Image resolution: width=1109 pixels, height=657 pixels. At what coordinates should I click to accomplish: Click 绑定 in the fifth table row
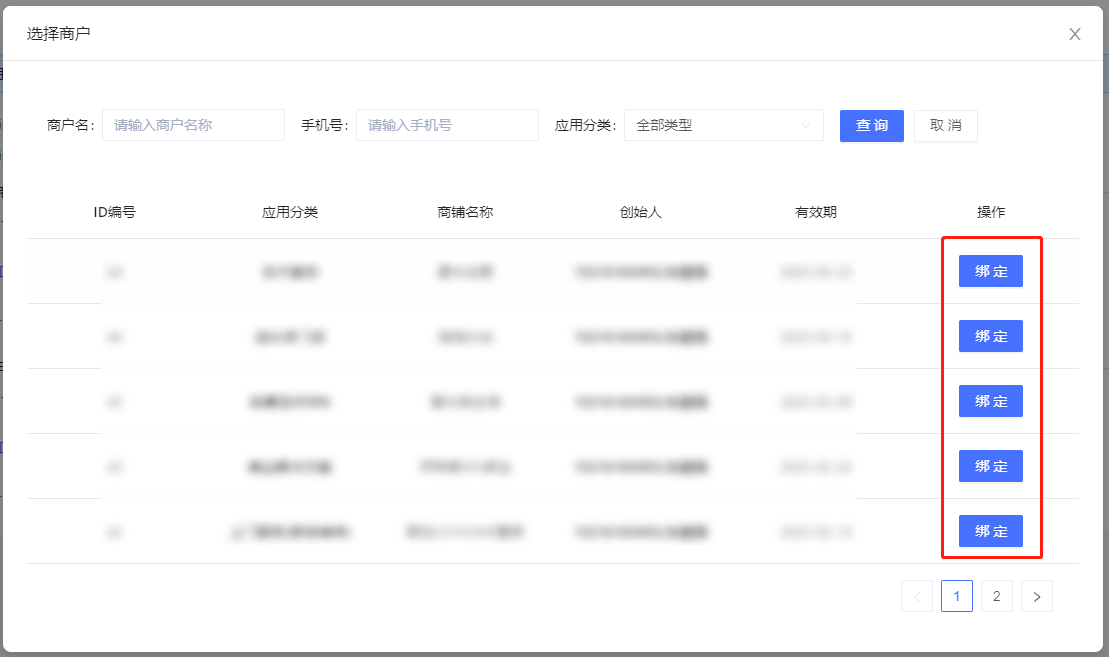(991, 531)
